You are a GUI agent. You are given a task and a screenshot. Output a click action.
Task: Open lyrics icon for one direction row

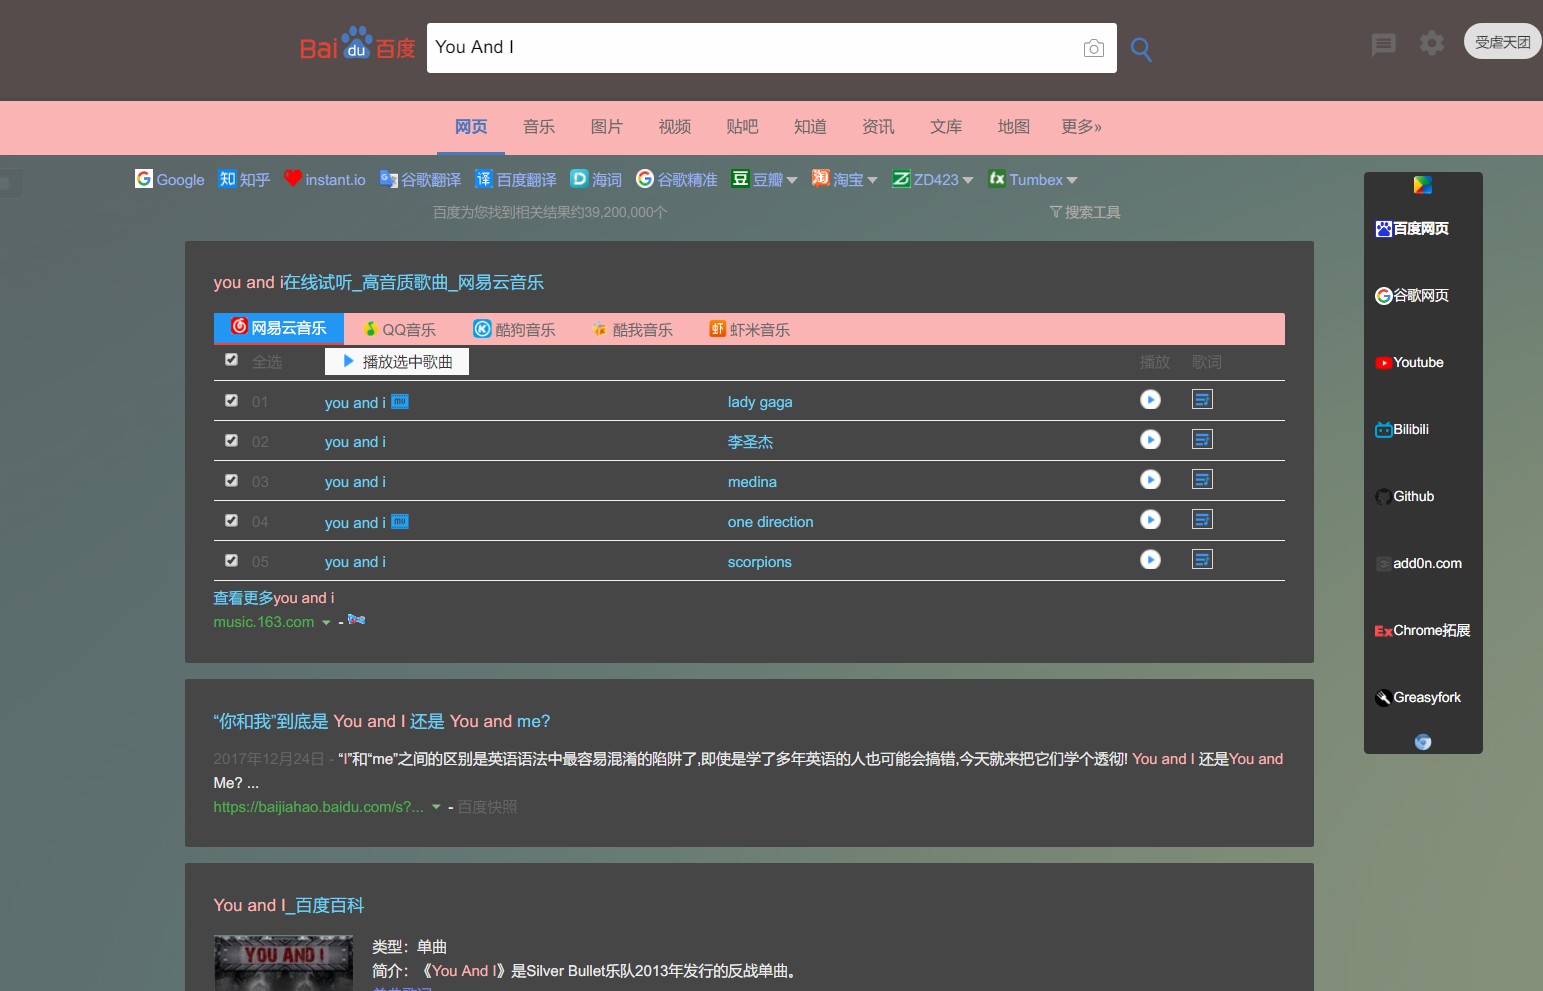coord(1202,520)
